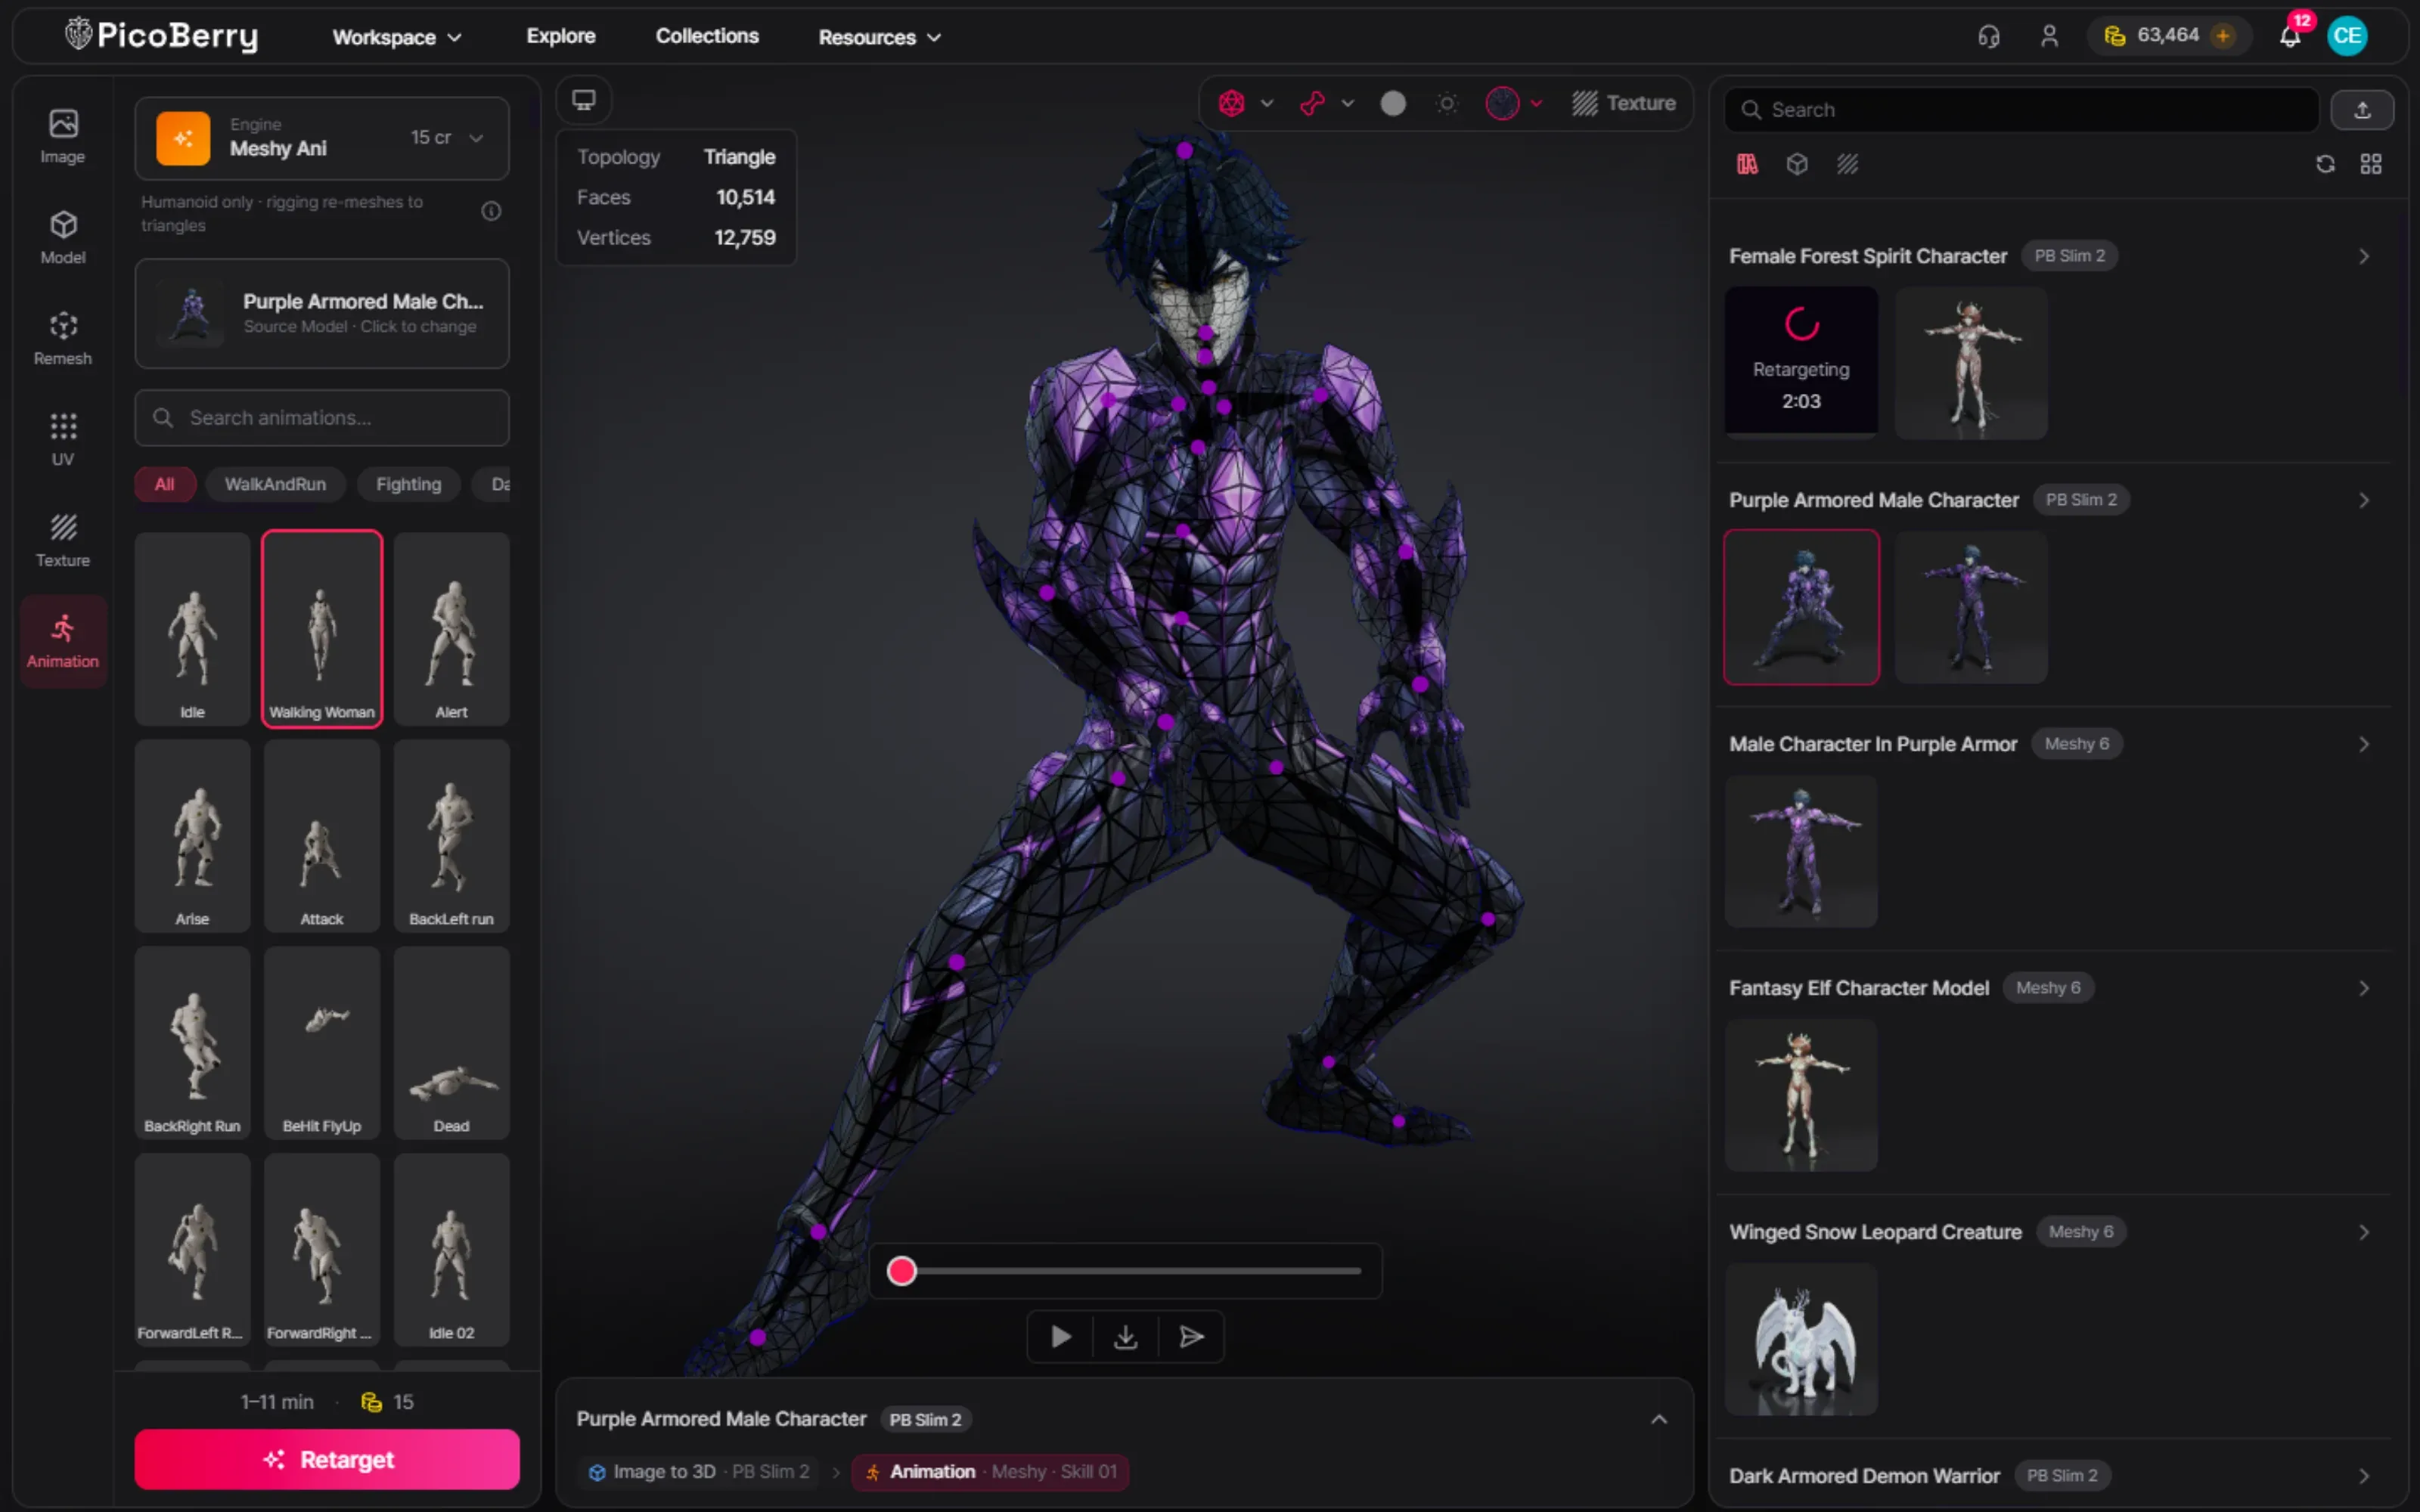The height and width of the screenshot is (1512, 2420).
Task: Expand Winged Snow Leopard Creature group
Action: [2364, 1232]
